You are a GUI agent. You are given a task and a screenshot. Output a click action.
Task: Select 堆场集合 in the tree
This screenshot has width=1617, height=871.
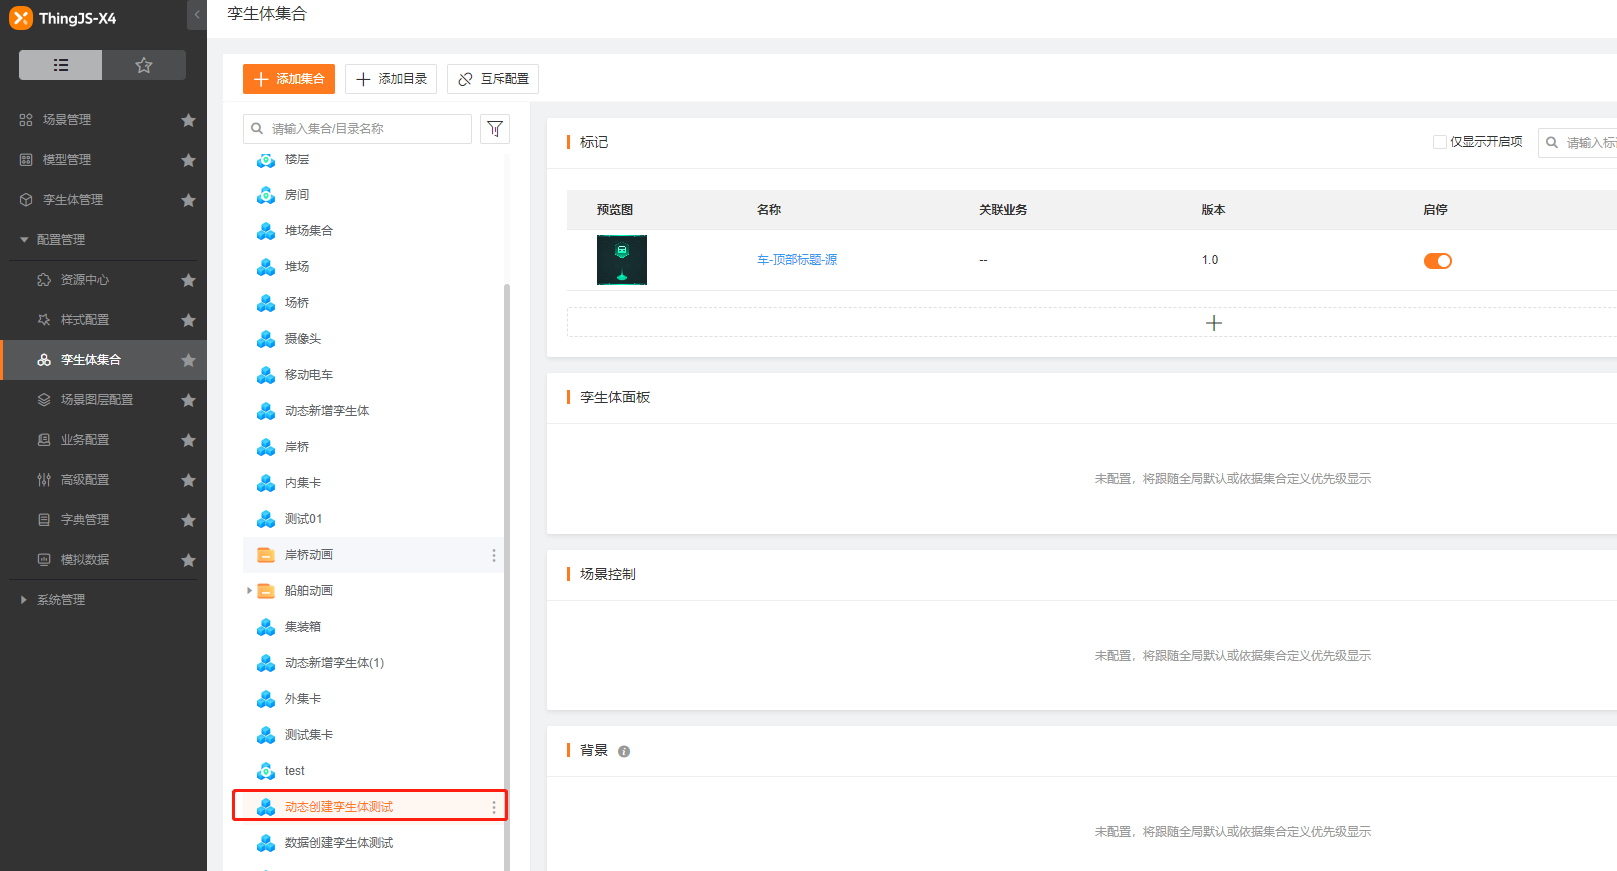[308, 231]
